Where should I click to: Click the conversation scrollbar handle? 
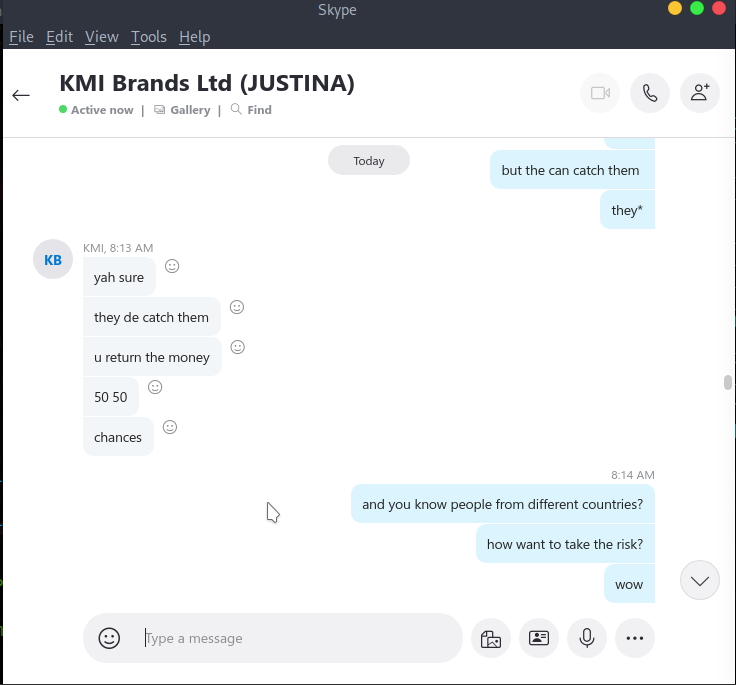pyautogui.click(x=728, y=382)
